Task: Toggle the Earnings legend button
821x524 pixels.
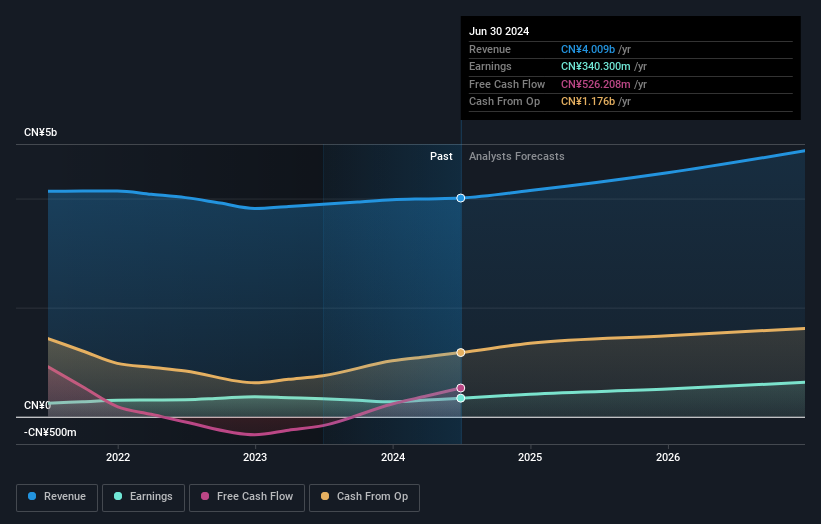Action: [143, 497]
